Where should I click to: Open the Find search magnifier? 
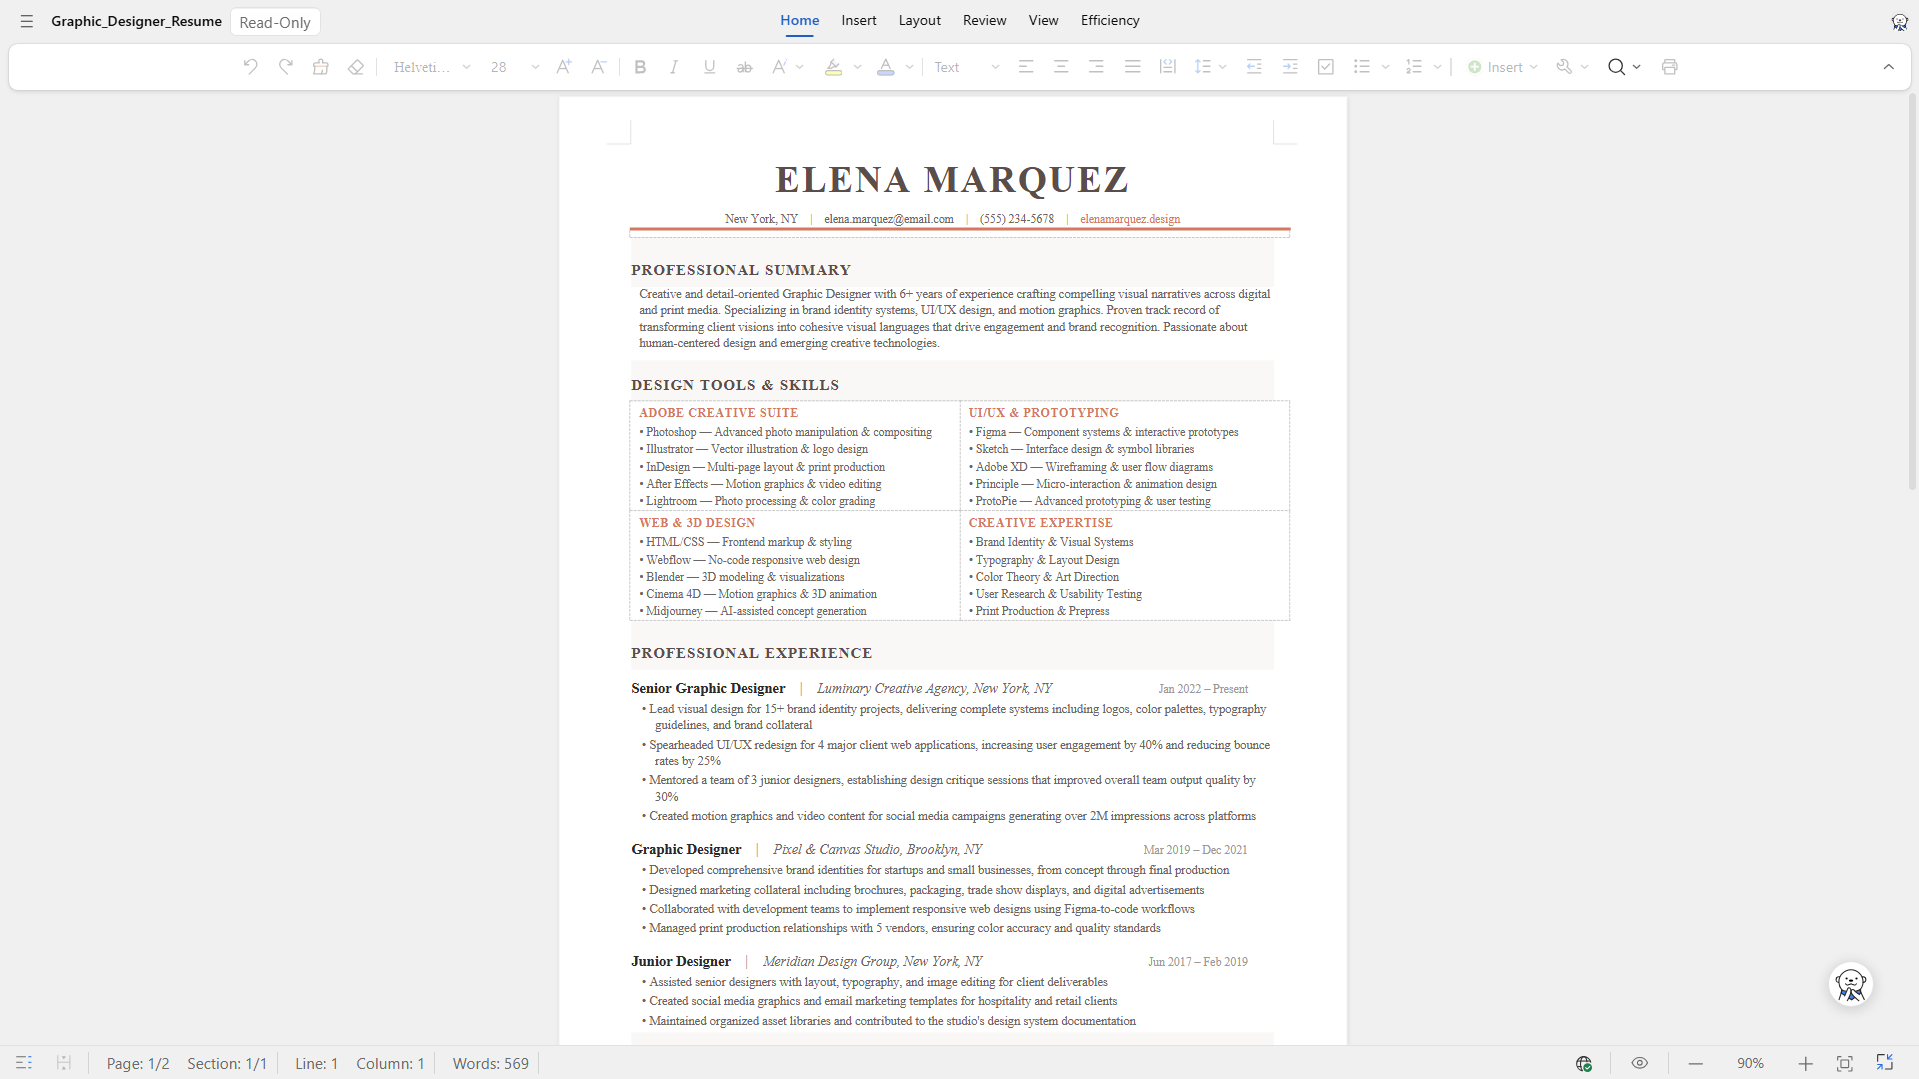tap(1616, 67)
